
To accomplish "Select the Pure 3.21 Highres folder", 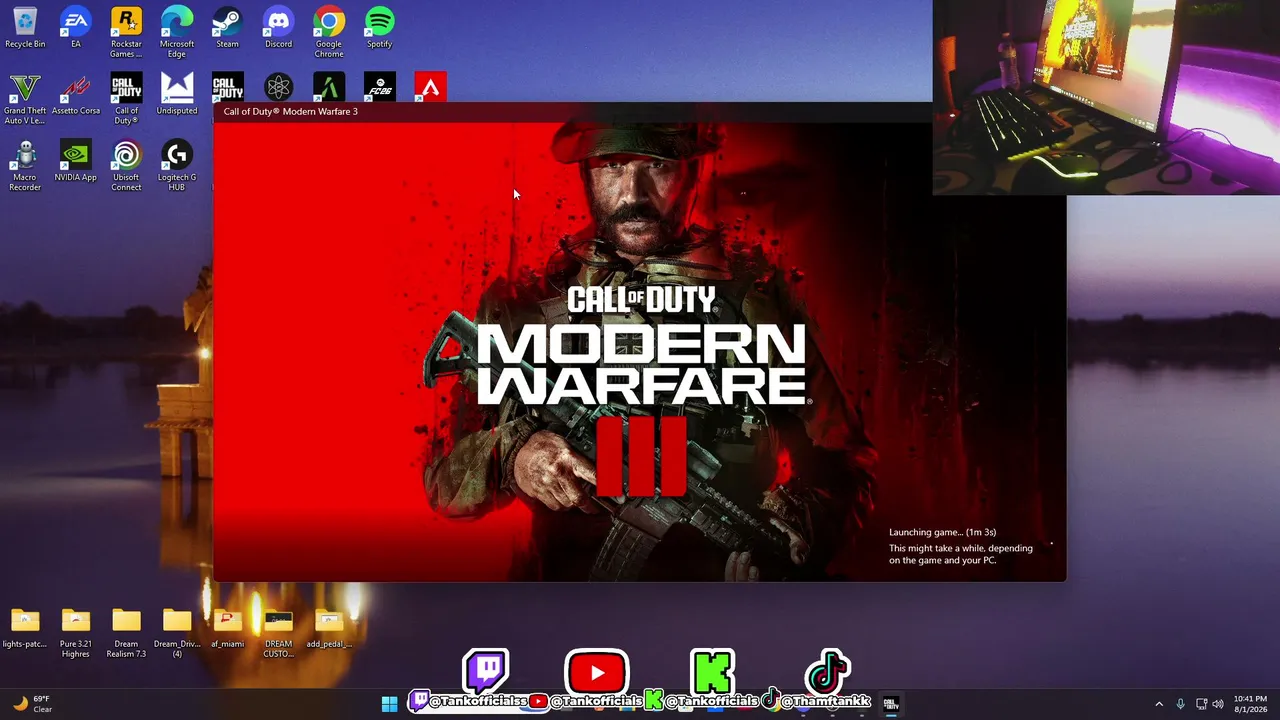I will tap(76, 632).
